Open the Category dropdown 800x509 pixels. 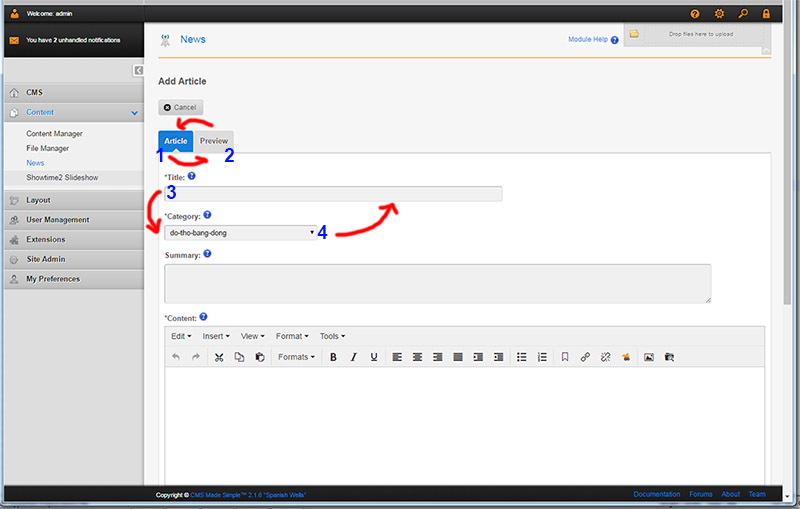(240, 232)
